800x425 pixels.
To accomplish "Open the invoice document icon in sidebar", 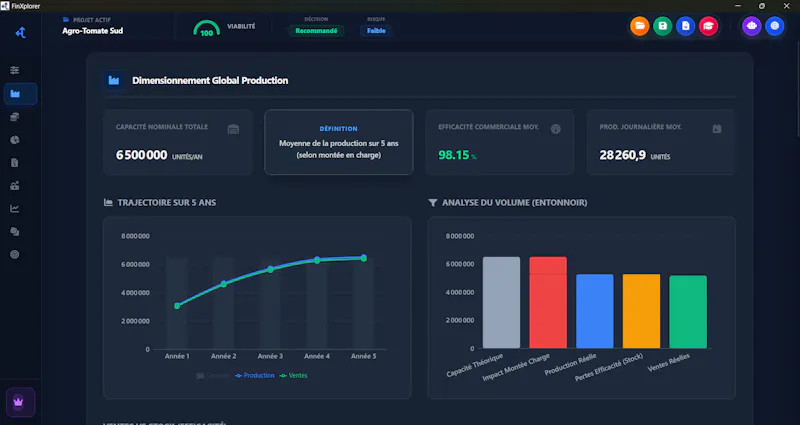I will [15, 163].
